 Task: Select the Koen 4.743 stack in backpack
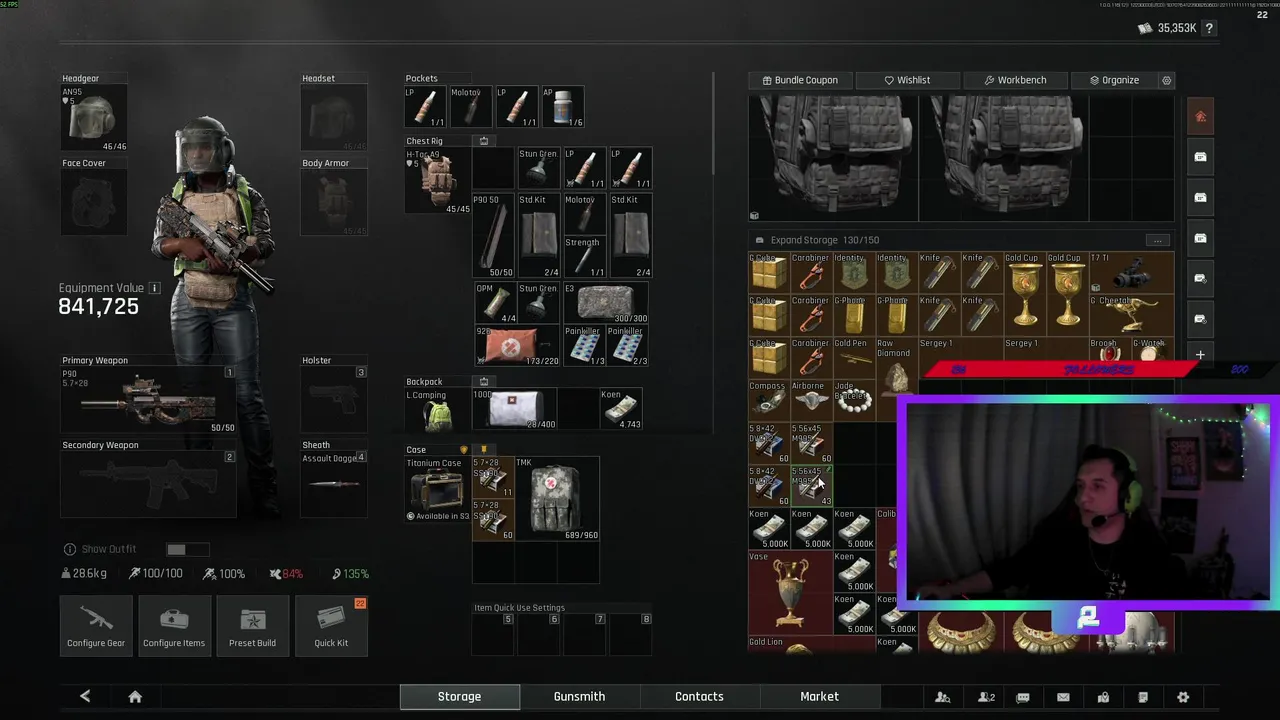[621, 409]
